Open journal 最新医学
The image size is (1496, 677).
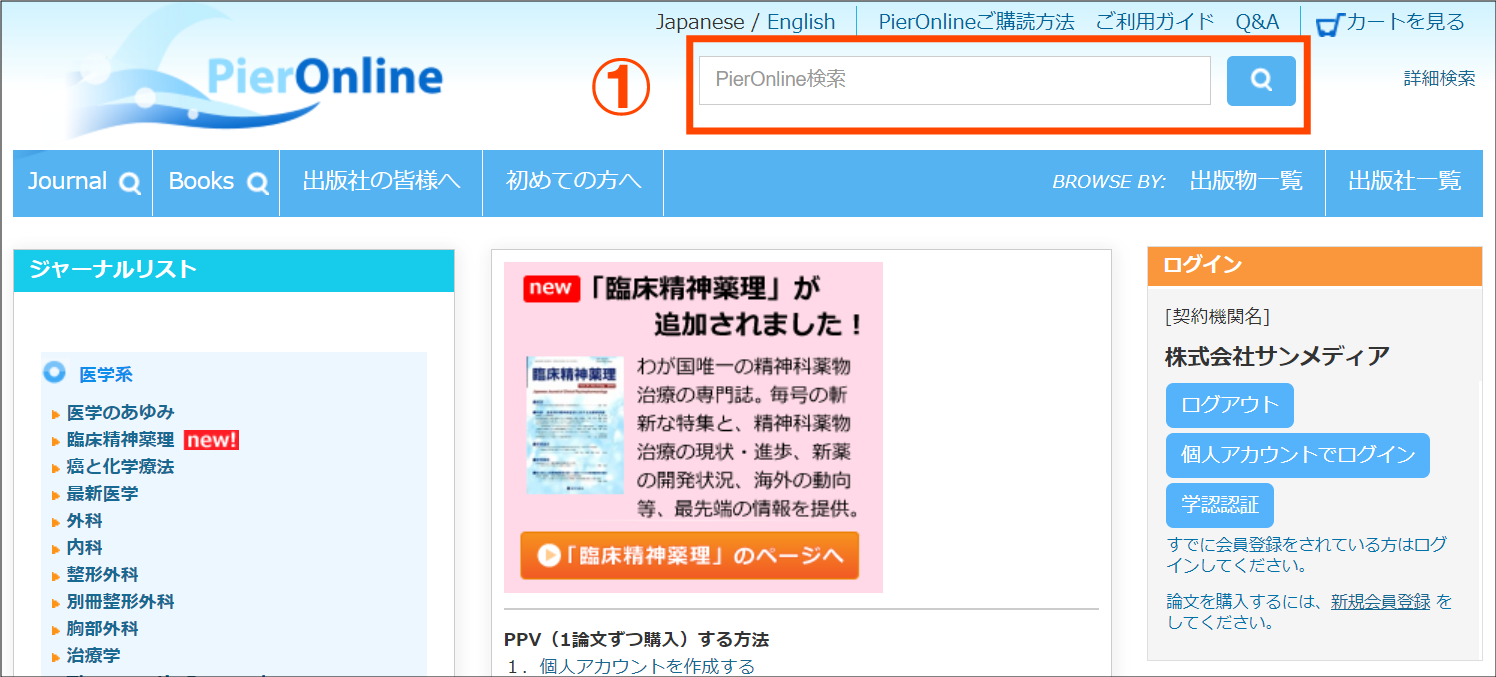(102, 493)
